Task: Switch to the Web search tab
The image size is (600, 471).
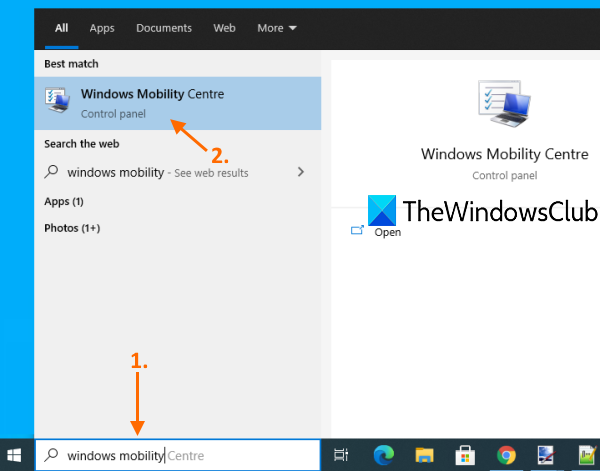Action: pos(224,28)
